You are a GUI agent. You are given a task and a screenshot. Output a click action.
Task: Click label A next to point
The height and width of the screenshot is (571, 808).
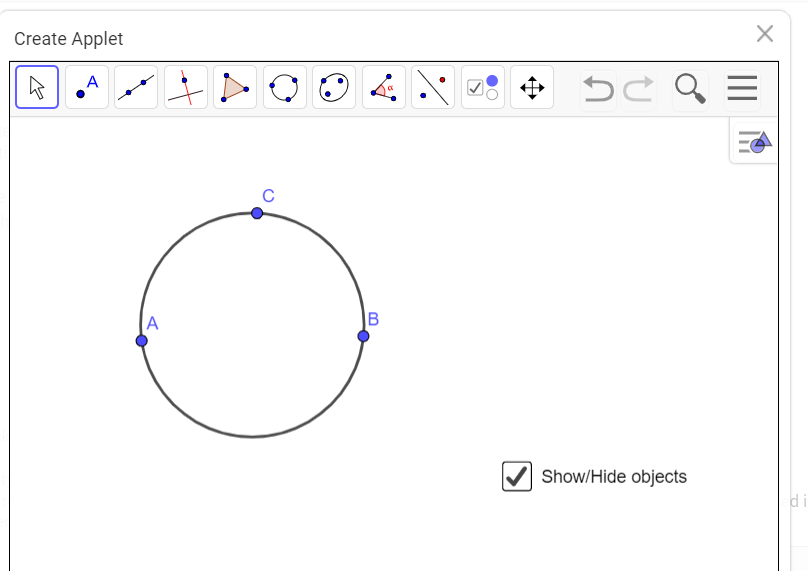click(152, 323)
